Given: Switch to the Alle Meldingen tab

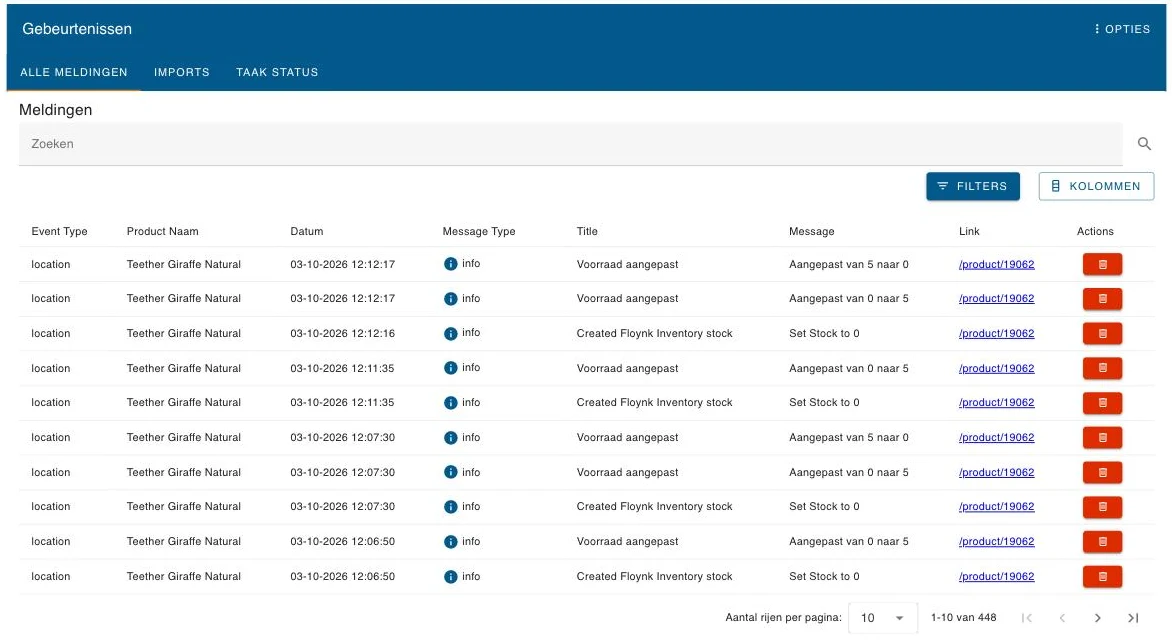Looking at the screenshot, I should pyautogui.click(x=74, y=73).
